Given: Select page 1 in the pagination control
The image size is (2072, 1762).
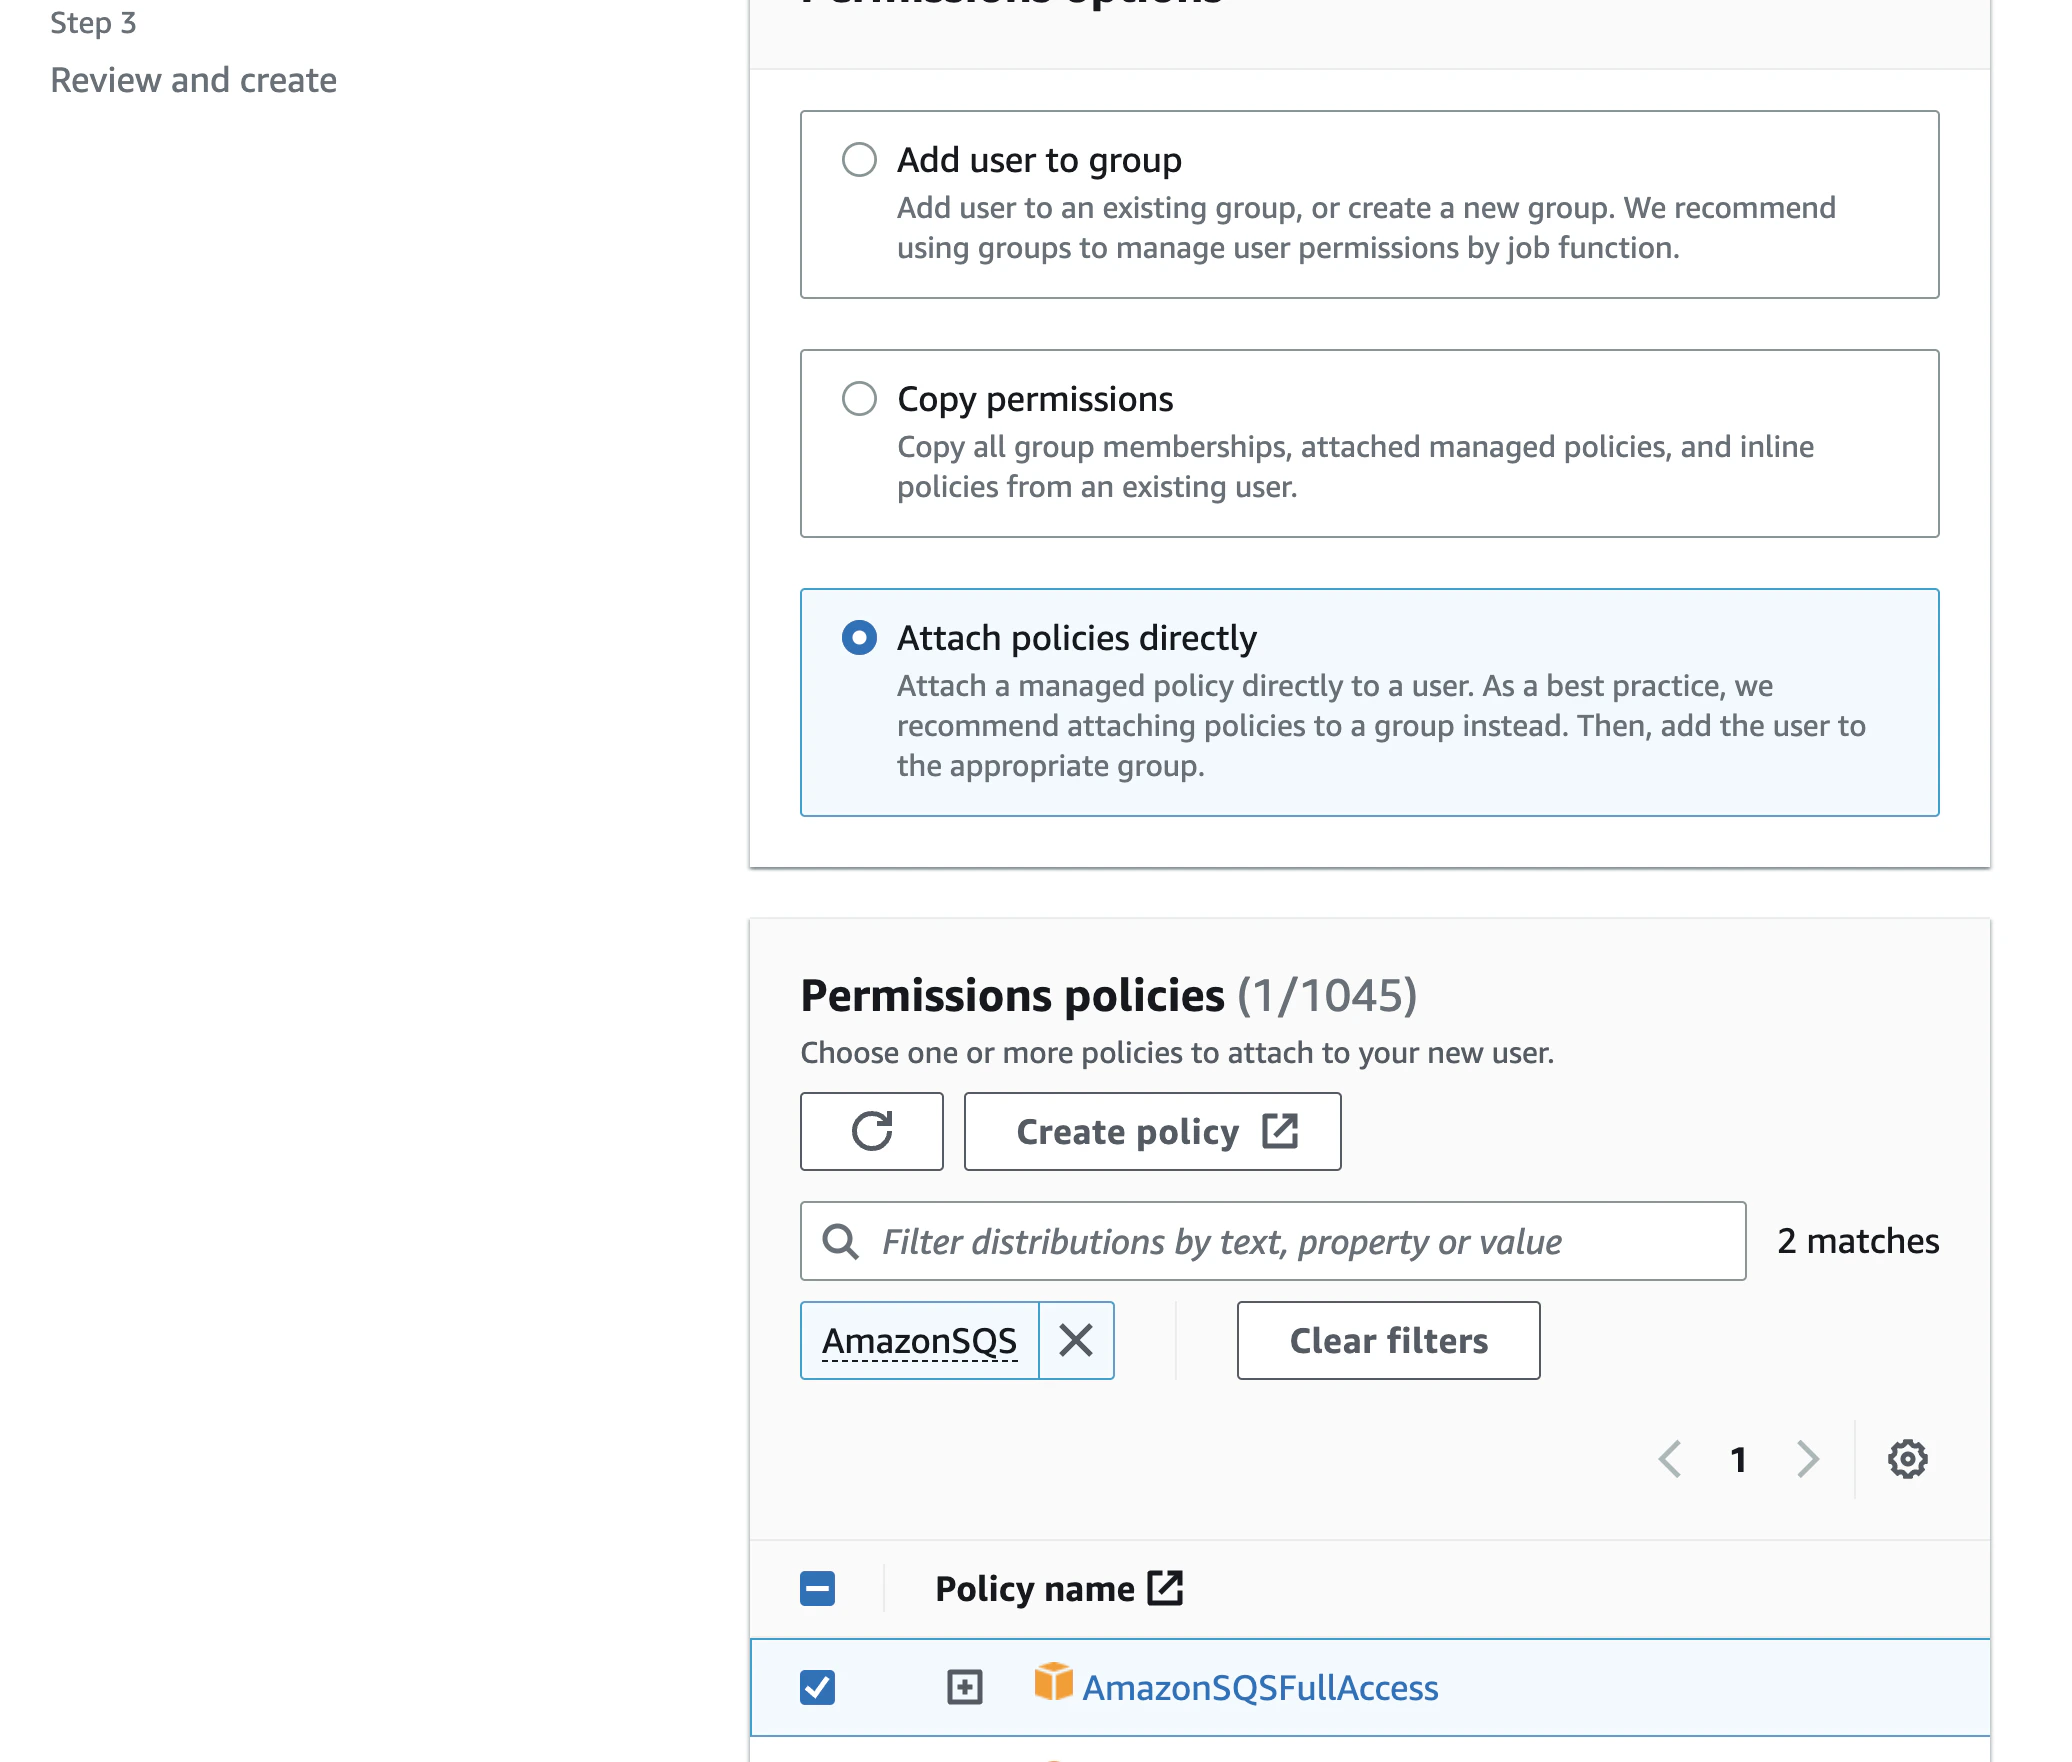Looking at the screenshot, I should 1739,1459.
